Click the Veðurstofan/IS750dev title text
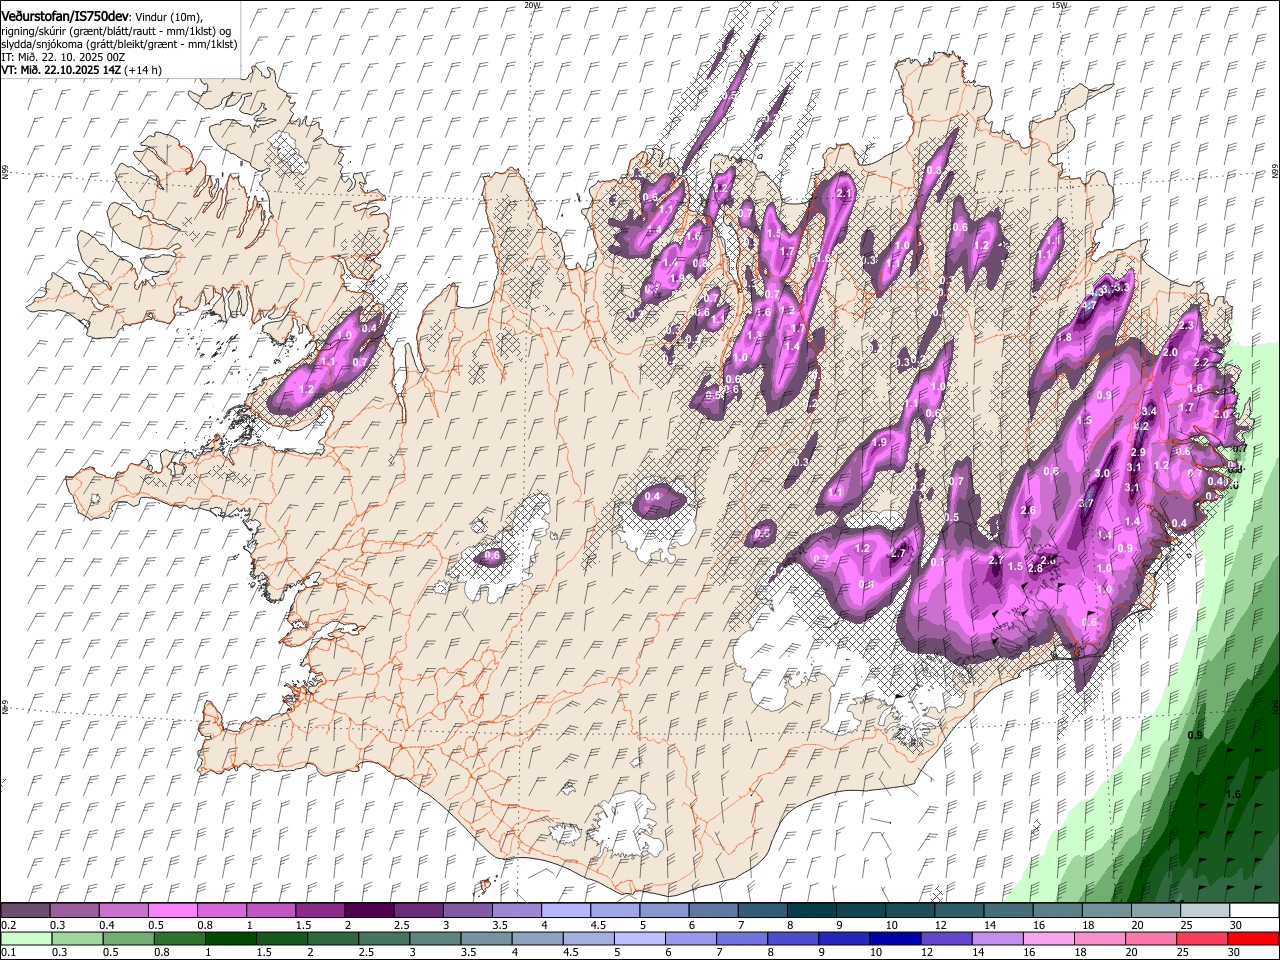This screenshot has width=1280, height=960. point(64,15)
